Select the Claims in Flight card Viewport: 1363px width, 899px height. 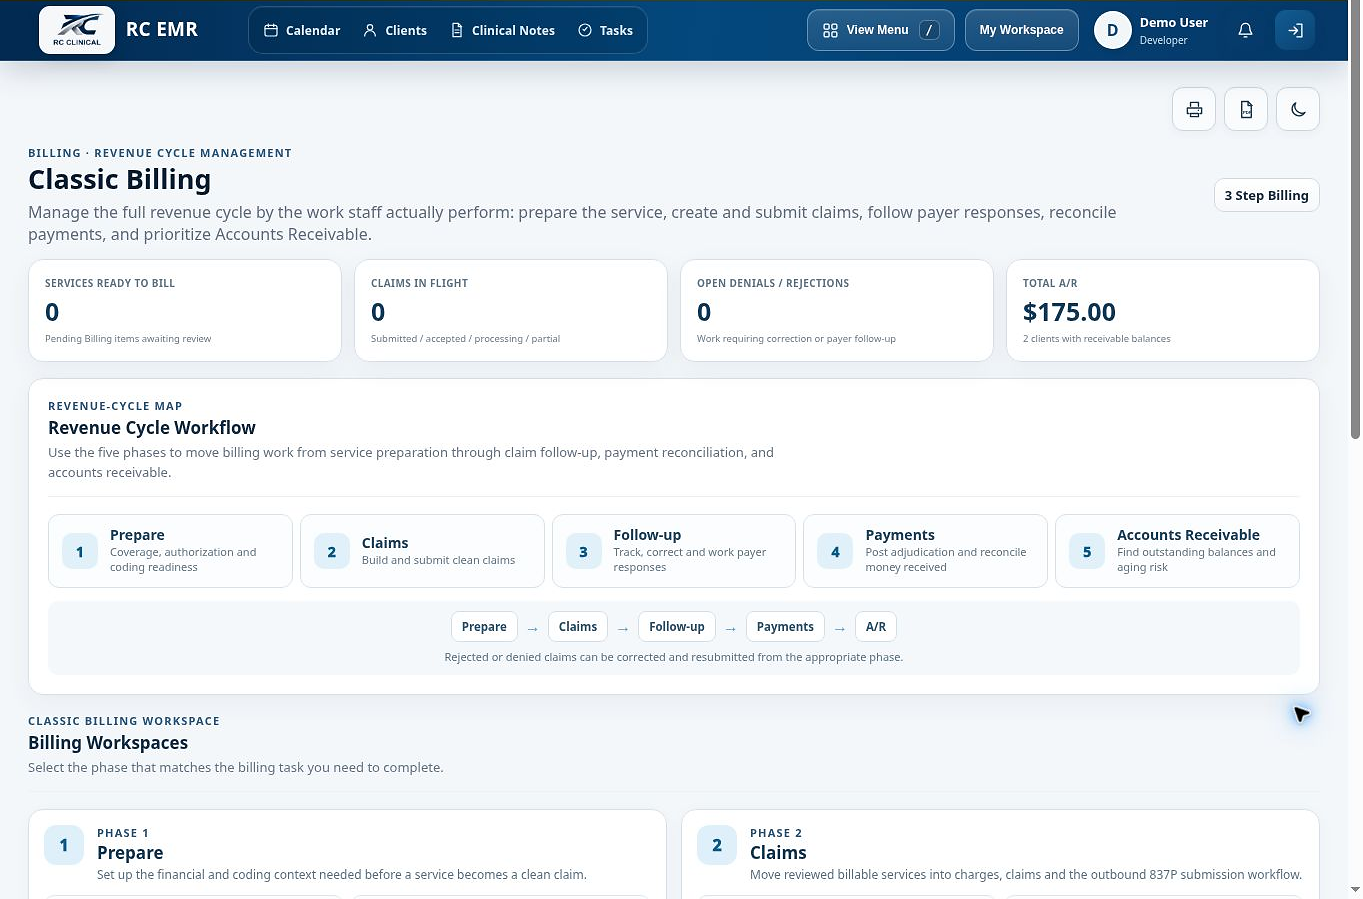[511, 310]
